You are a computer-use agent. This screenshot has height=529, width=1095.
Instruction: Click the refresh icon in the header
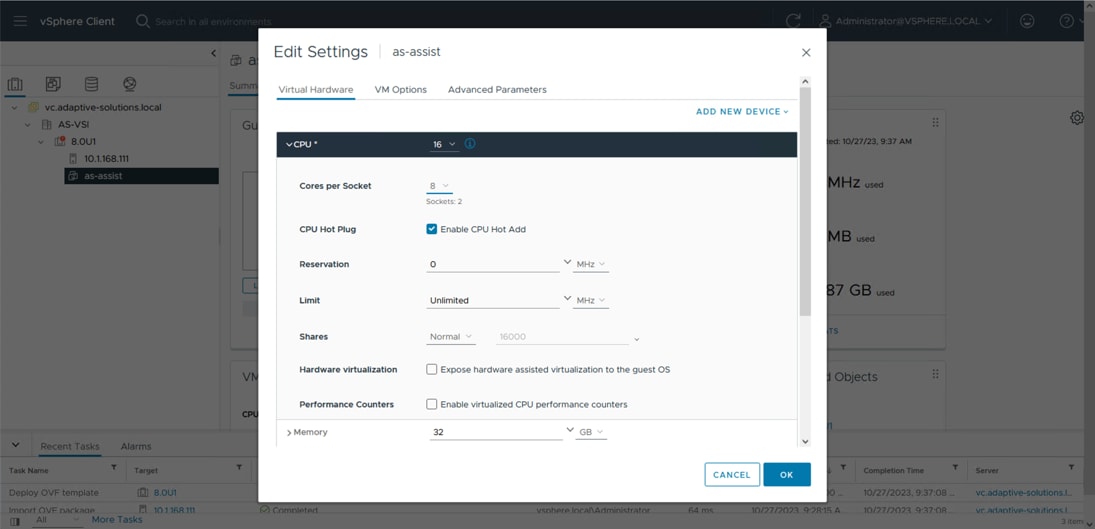click(x=793, y=21)
